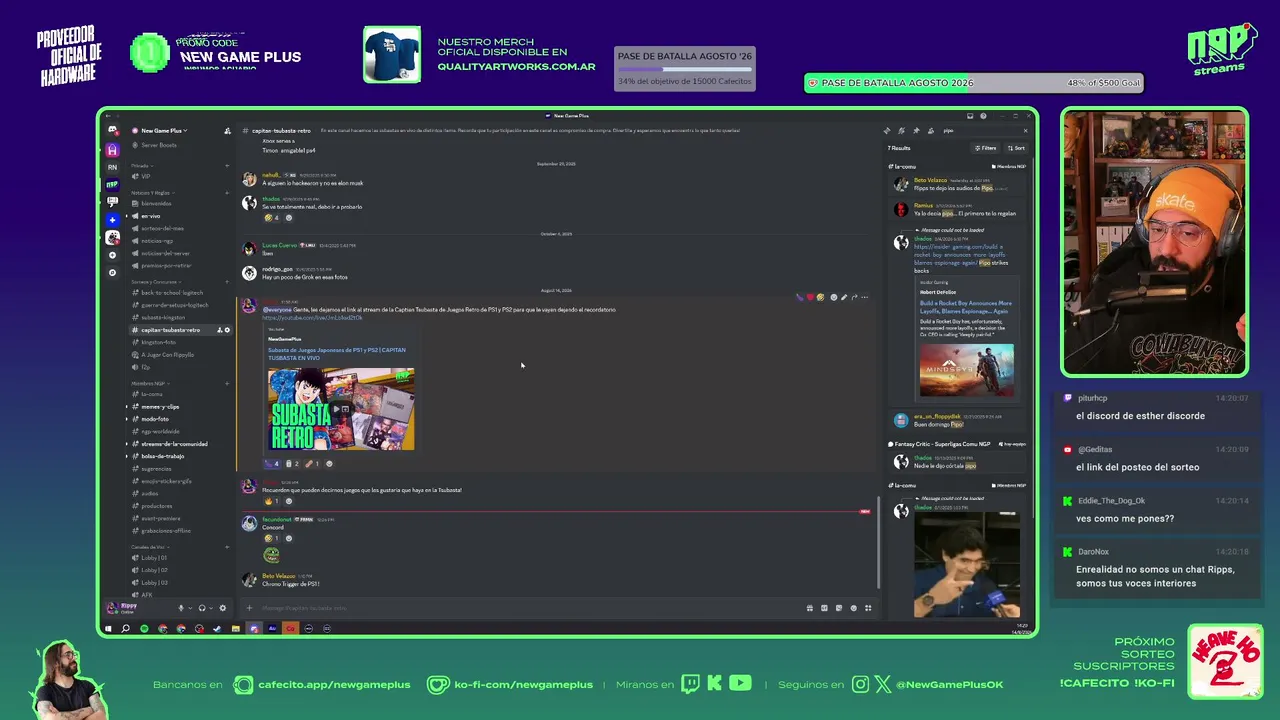Open File Explorer from the taskbar

[235, 629]
